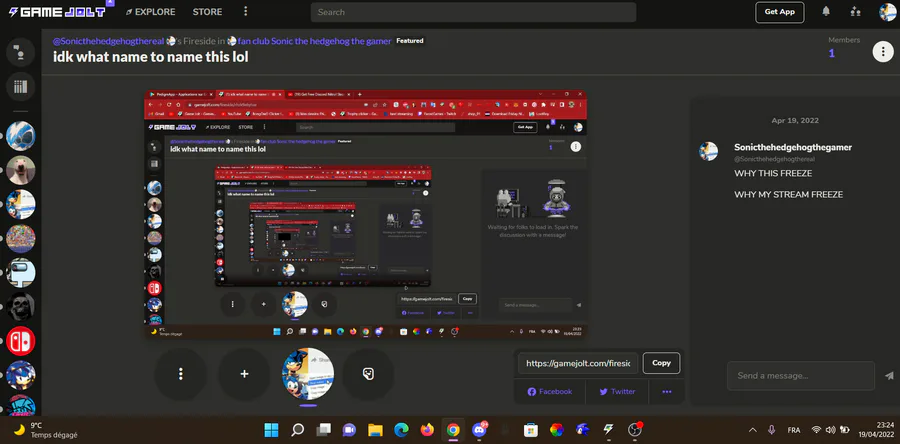Open Sonicthehedgehogthegamer's avatar in chat
900x444 pixels.
pyautogui.click(x=708, y=151)
